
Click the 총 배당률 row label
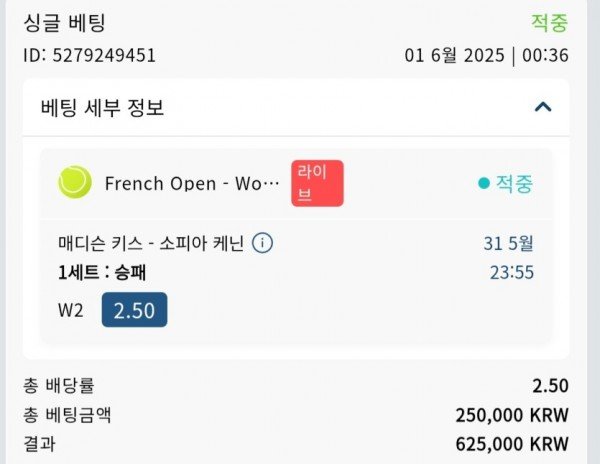coord(58,386)
